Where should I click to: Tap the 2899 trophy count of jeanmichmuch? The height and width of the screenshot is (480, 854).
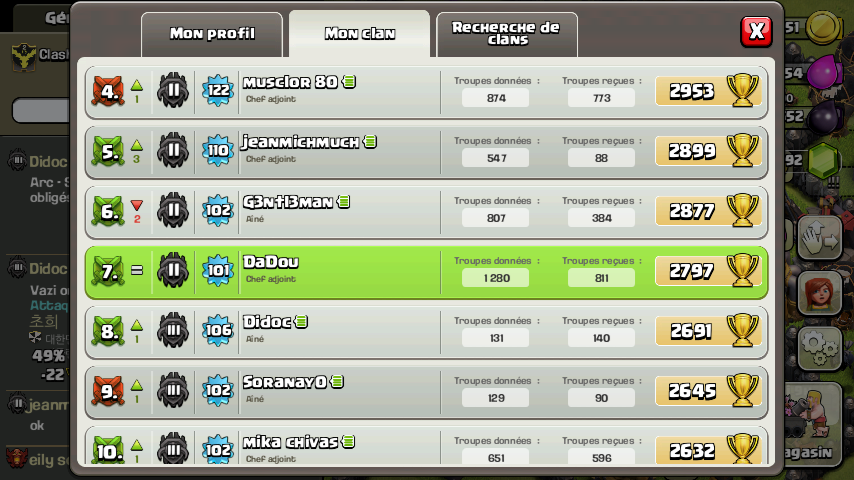pyautogui.click(x=692, y=151)
